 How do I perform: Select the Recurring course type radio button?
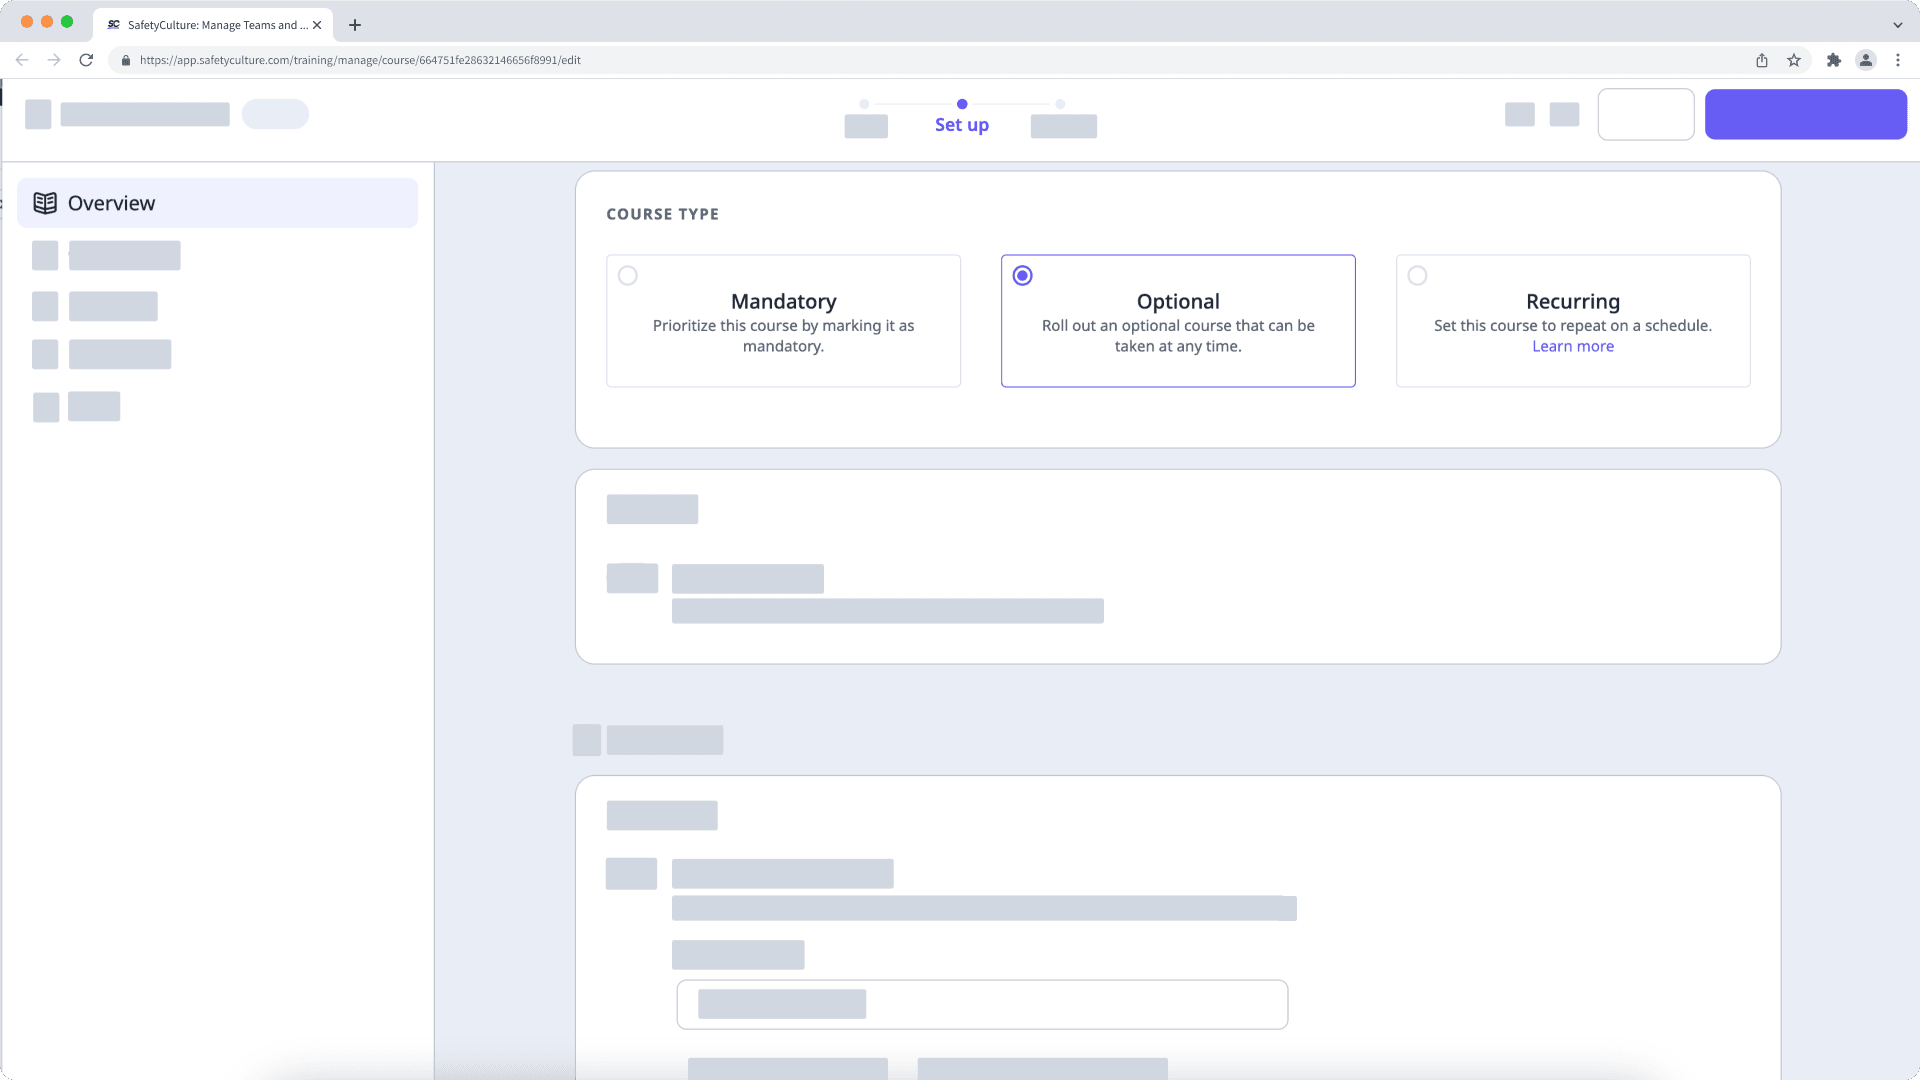click(1417, 275)
